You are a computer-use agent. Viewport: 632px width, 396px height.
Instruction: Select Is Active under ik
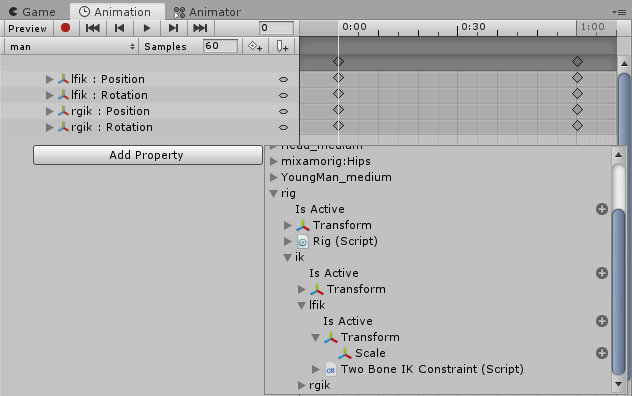pyautogui.click(x=334, y=273)
